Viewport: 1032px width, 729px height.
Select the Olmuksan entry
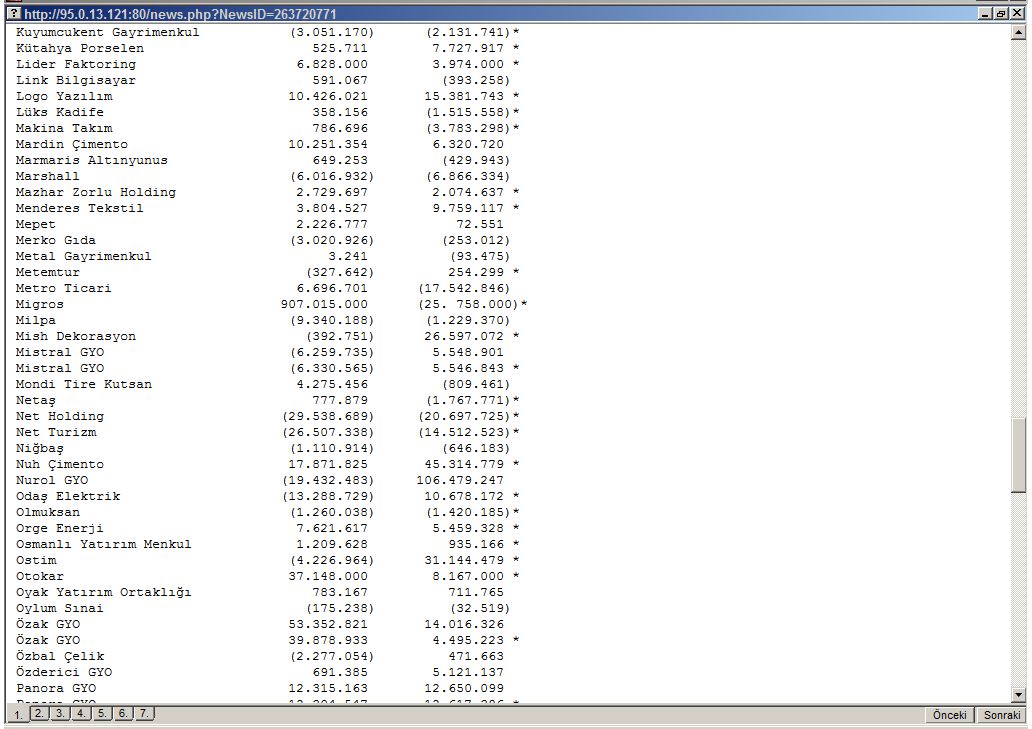[47, 513]
